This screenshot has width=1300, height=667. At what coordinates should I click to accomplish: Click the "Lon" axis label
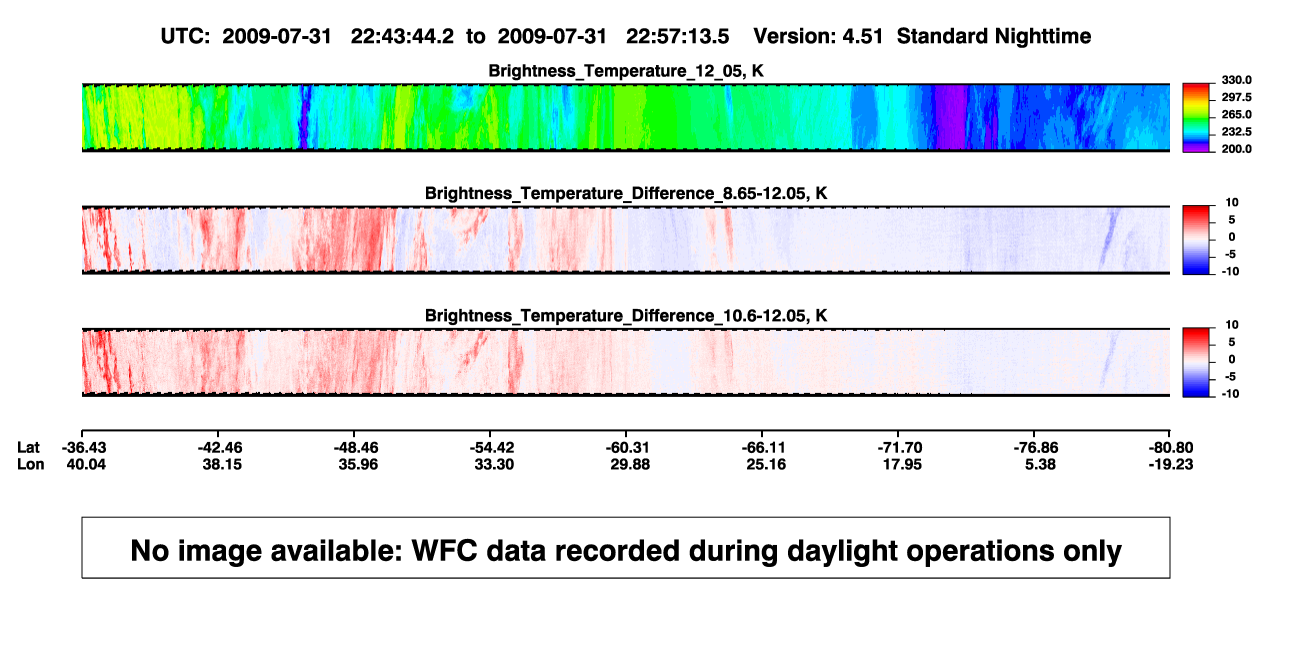pyautogui.click(x=31, y=464)
